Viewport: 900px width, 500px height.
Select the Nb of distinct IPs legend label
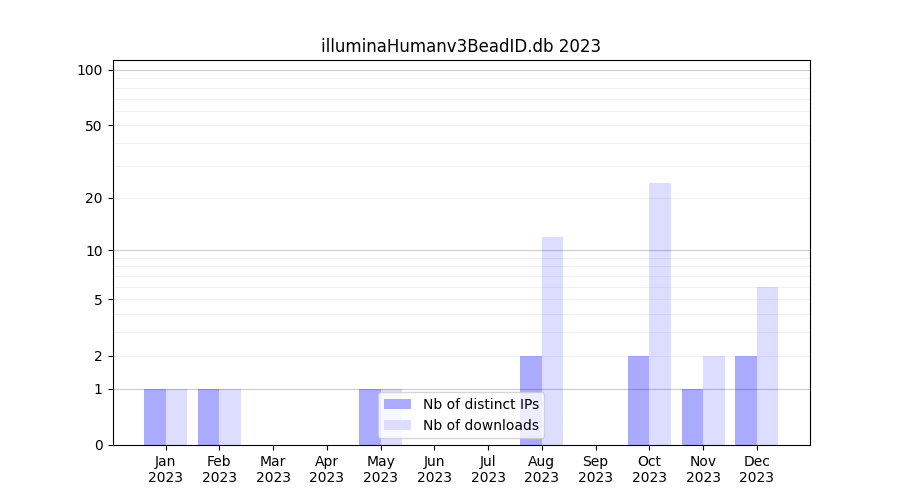pos(480,404)
